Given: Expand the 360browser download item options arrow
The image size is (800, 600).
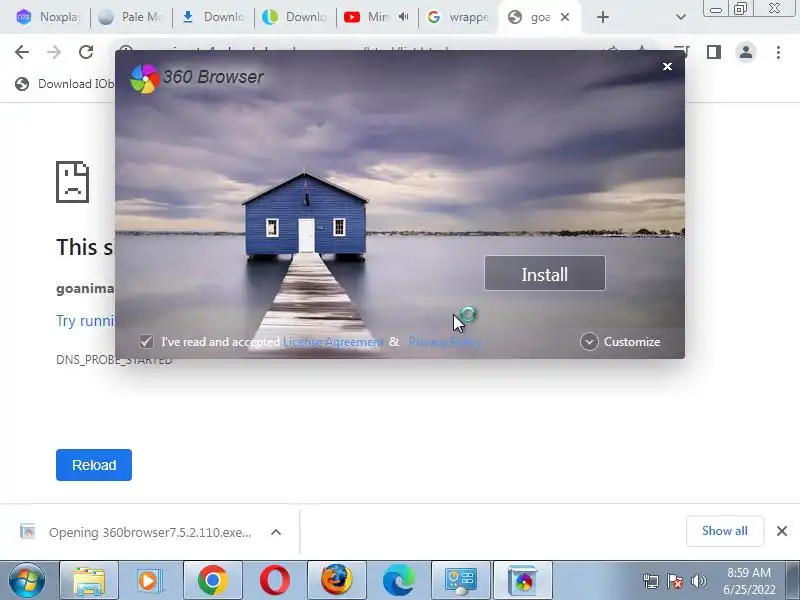Looking at the screenshot, I should pyautogui.click(x=276, y=532).
